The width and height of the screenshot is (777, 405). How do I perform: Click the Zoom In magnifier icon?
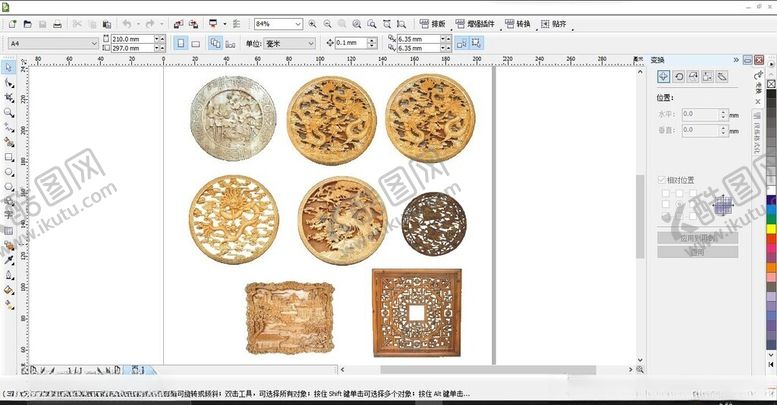tap(313, 23)
